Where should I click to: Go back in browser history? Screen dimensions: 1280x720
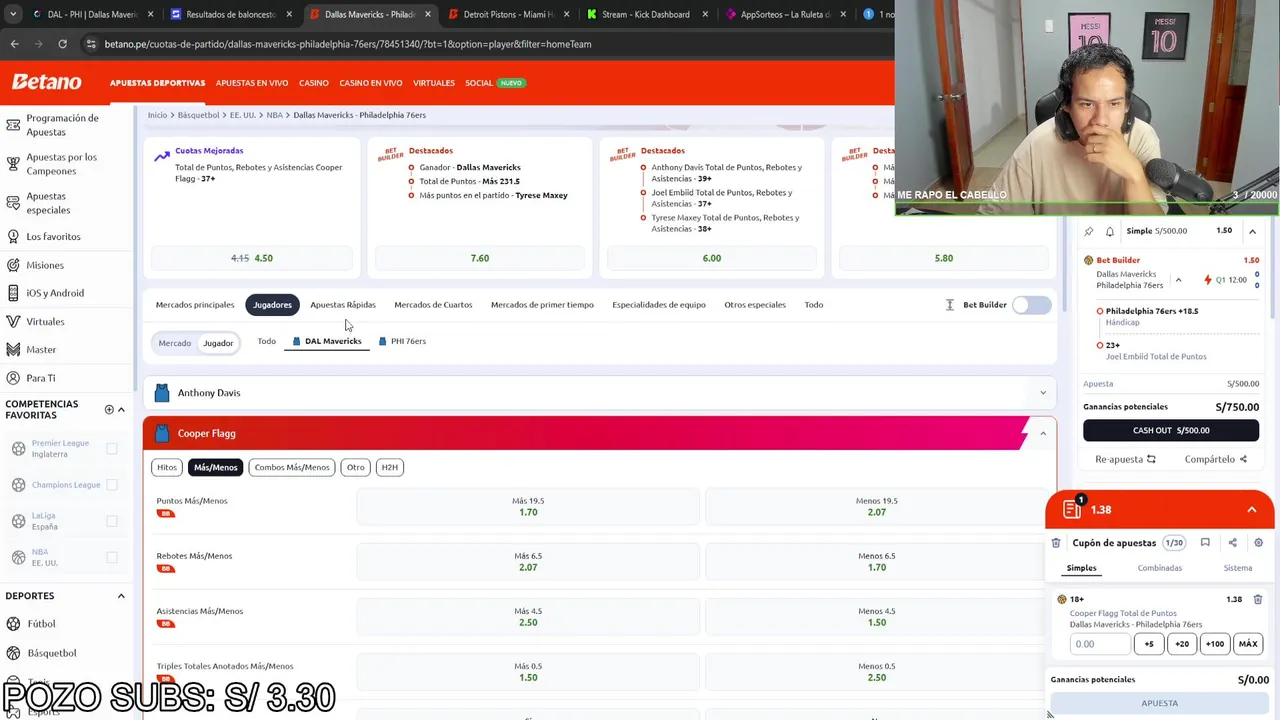click(x=14, y=44)
